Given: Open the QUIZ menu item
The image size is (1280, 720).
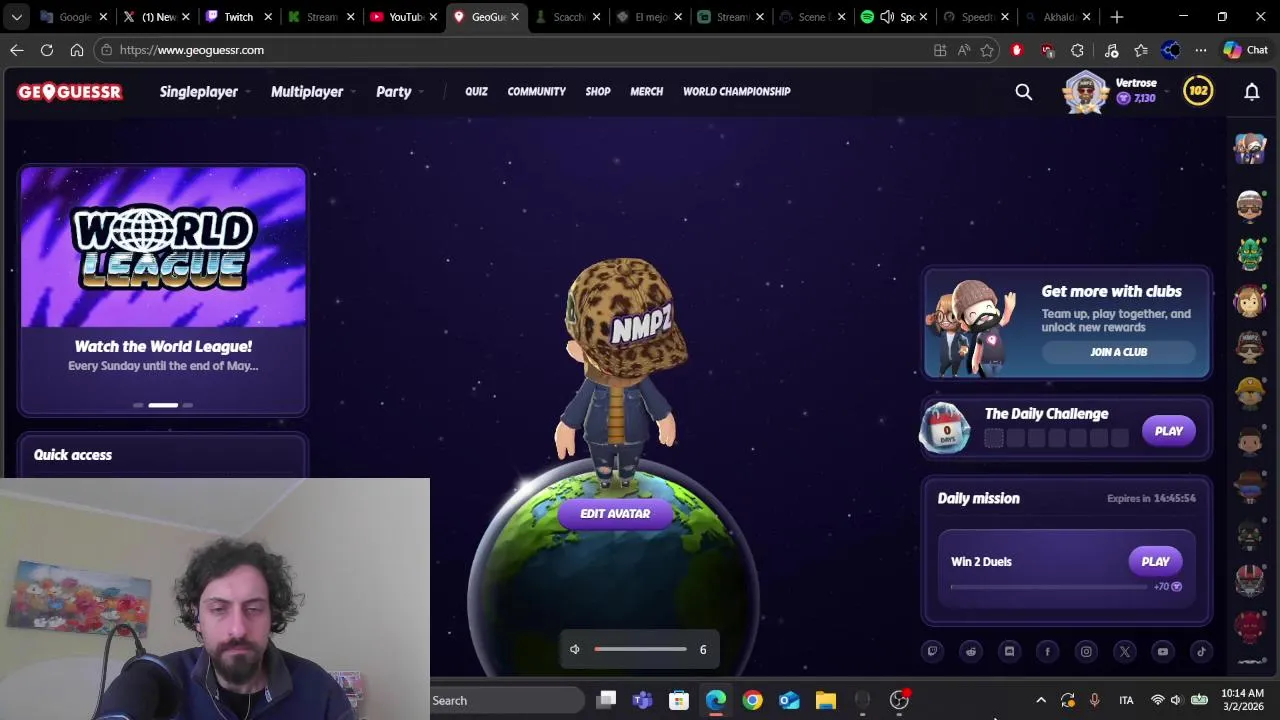Looking at the screenshot, I should [476, 91].
